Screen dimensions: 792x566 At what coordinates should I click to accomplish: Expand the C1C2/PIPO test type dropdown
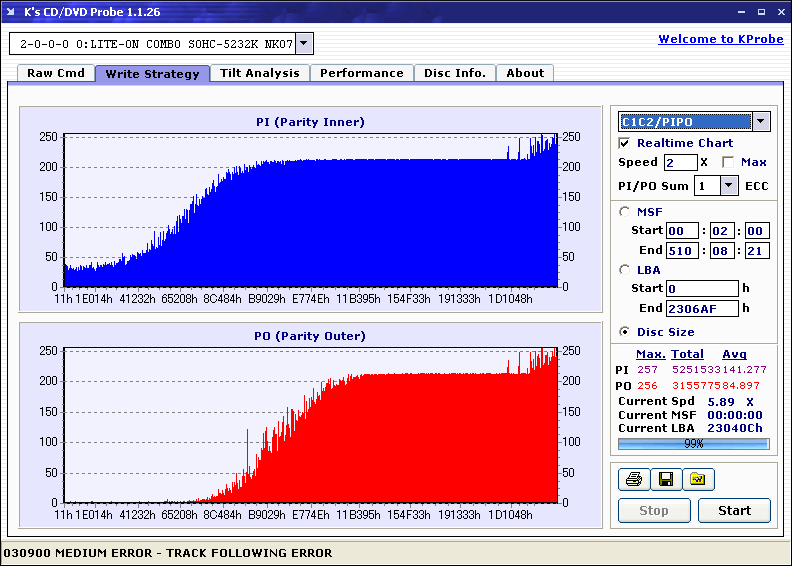point(761,121)
